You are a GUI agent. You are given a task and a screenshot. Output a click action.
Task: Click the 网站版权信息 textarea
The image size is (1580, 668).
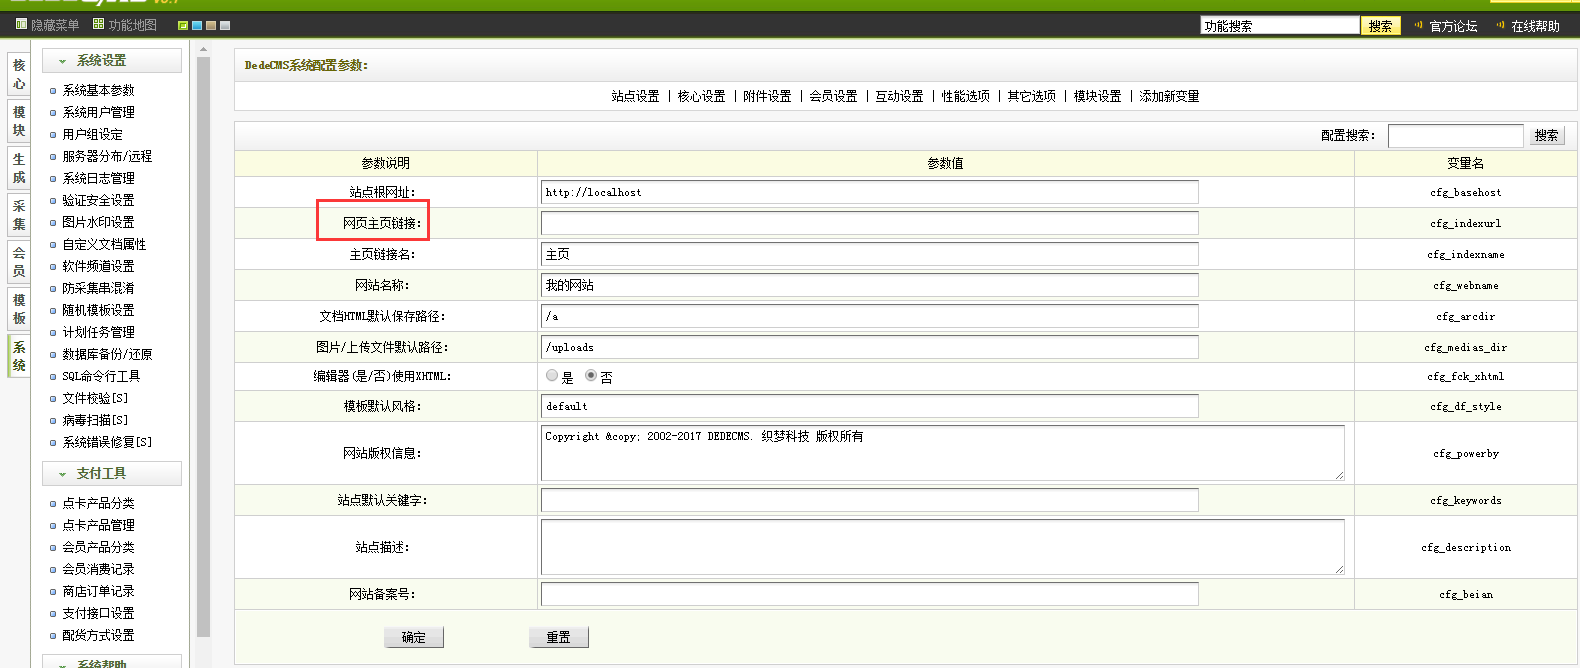[942, 453]
